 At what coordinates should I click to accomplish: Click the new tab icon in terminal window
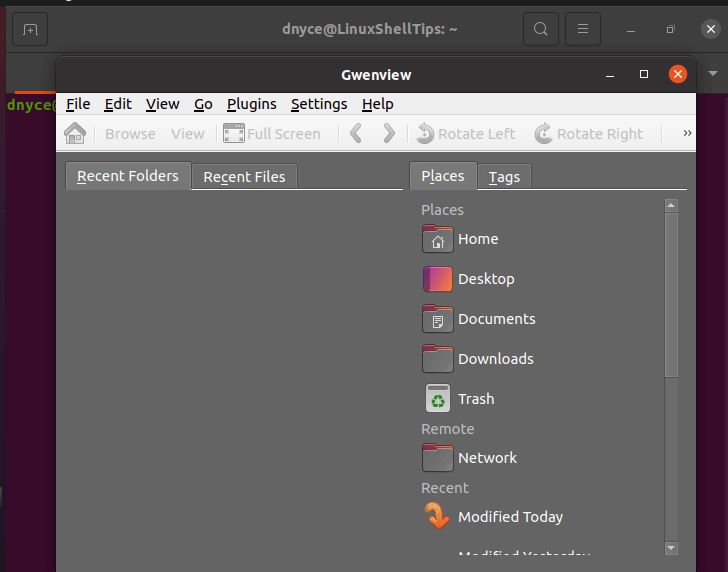(x=30, y=29)
